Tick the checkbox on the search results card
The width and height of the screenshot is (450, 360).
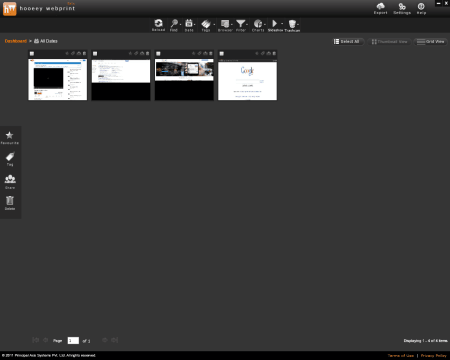coord(95,53)
